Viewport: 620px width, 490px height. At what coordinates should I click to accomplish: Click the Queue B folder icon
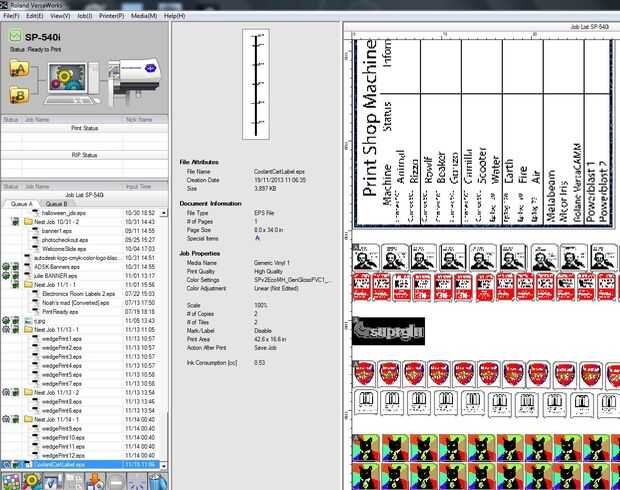coord(20,95)
